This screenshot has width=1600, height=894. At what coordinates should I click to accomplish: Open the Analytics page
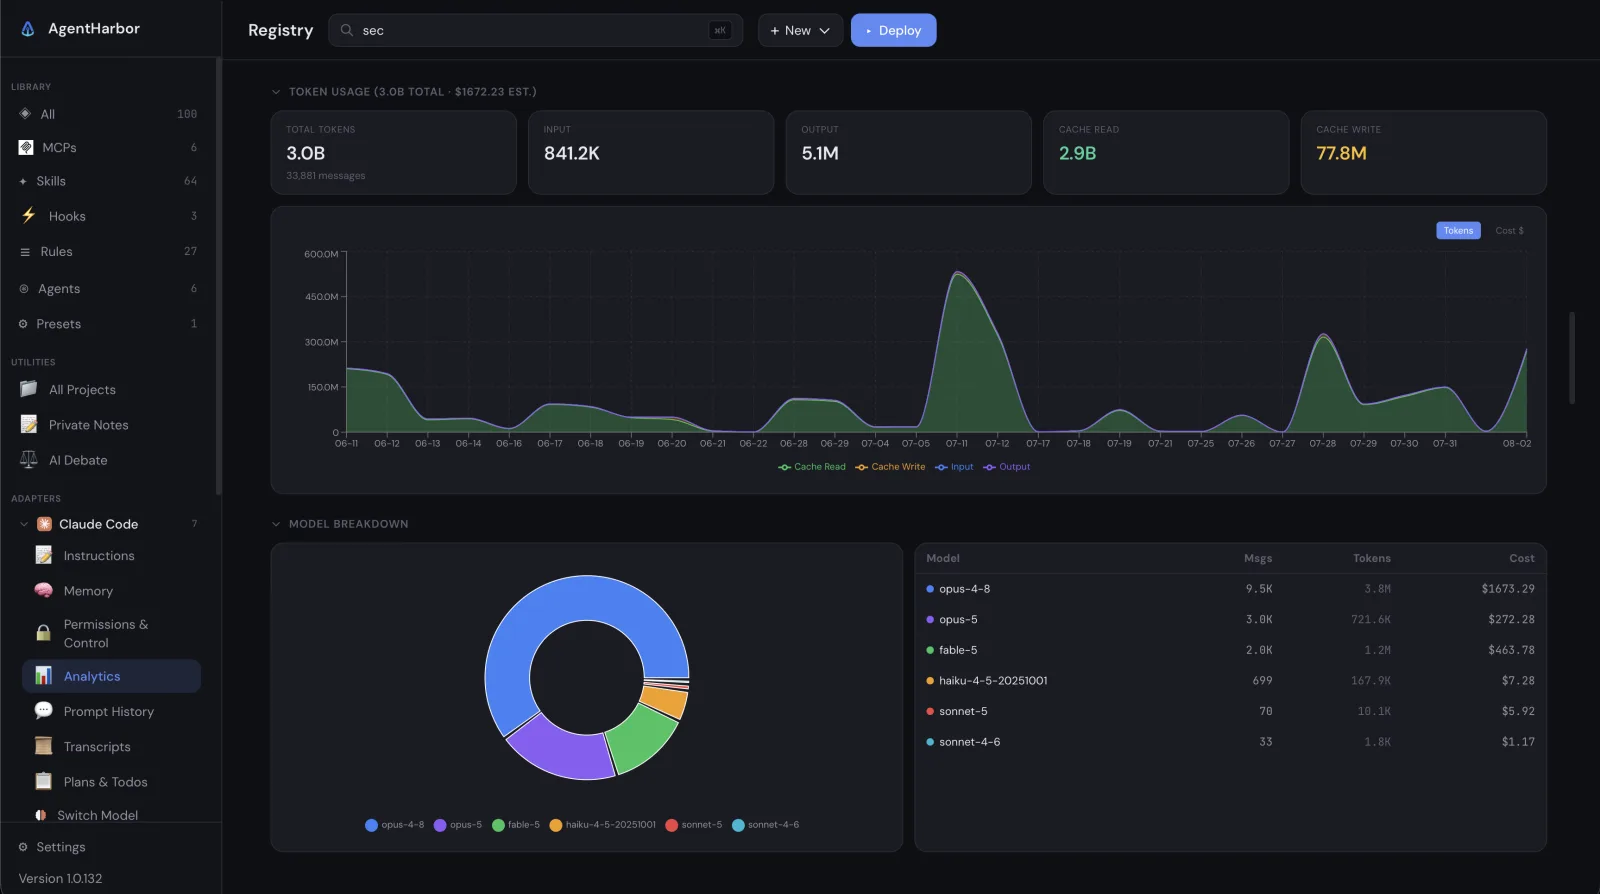111,676
